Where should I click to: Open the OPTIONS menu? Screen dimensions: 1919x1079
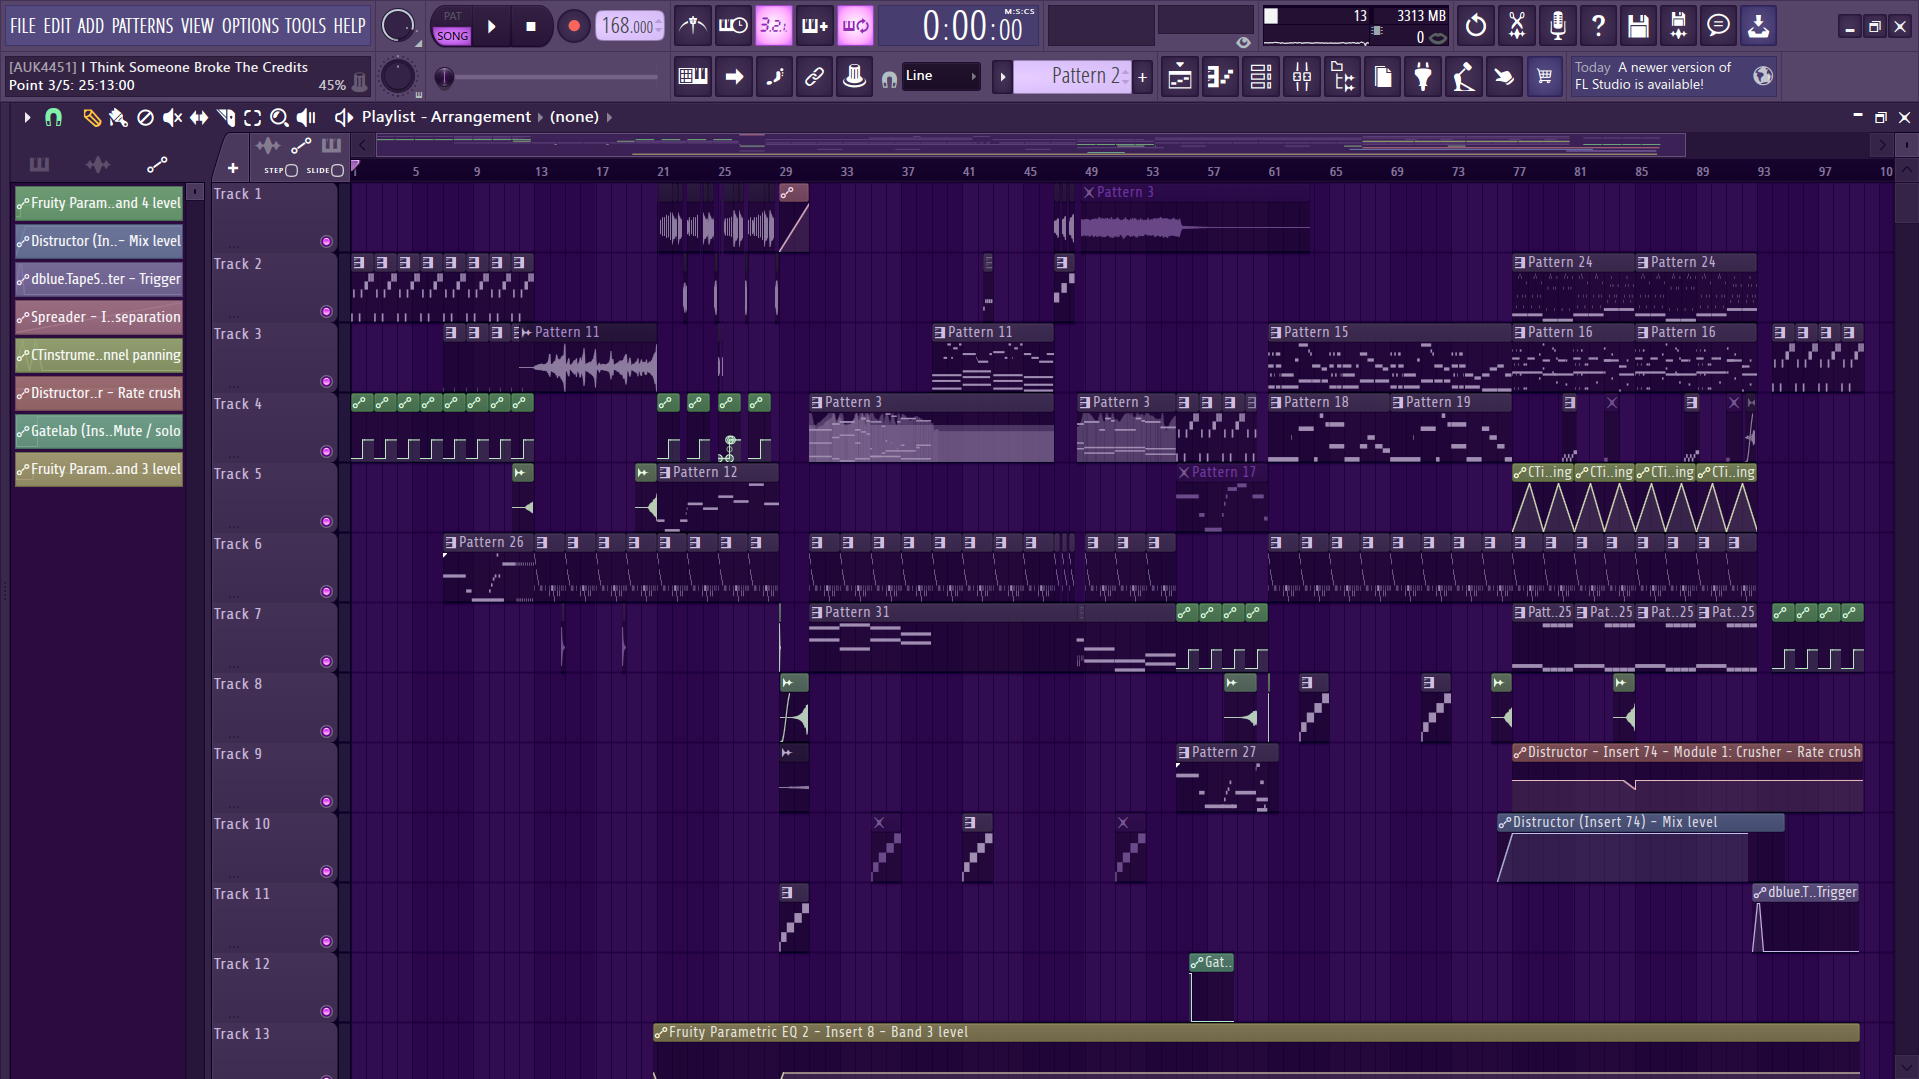click(250, 26)
